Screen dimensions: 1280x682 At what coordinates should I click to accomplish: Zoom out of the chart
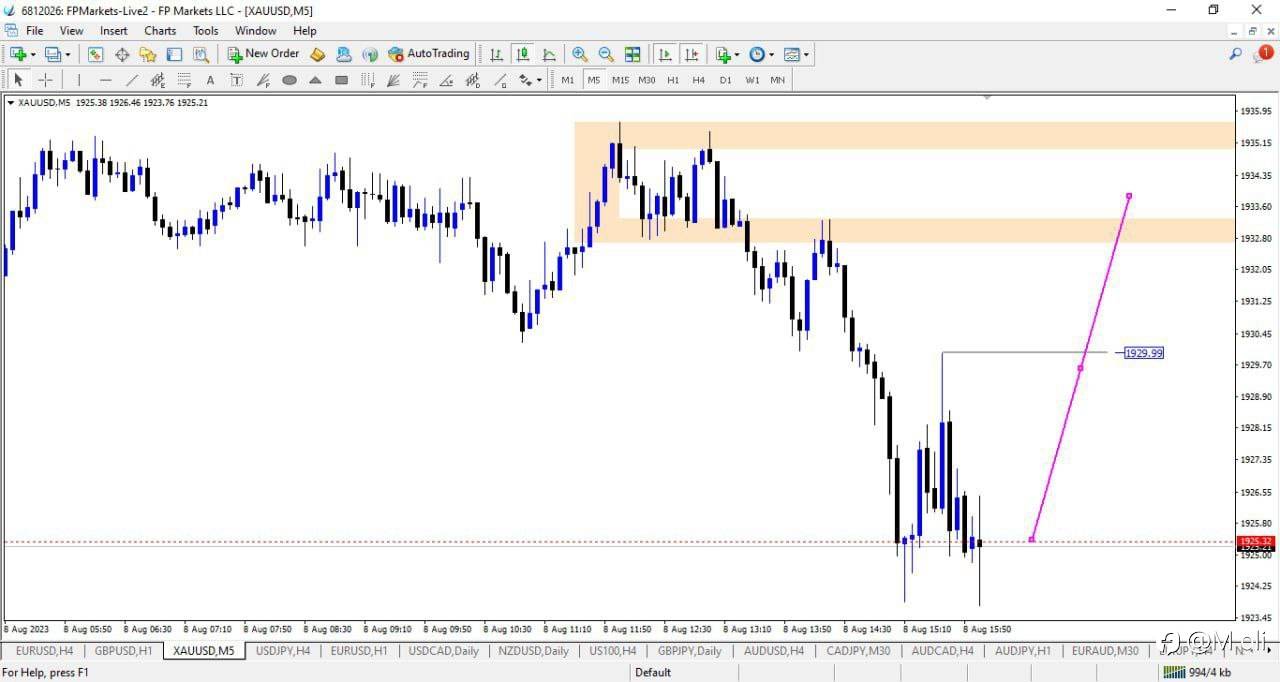[606, 54]
